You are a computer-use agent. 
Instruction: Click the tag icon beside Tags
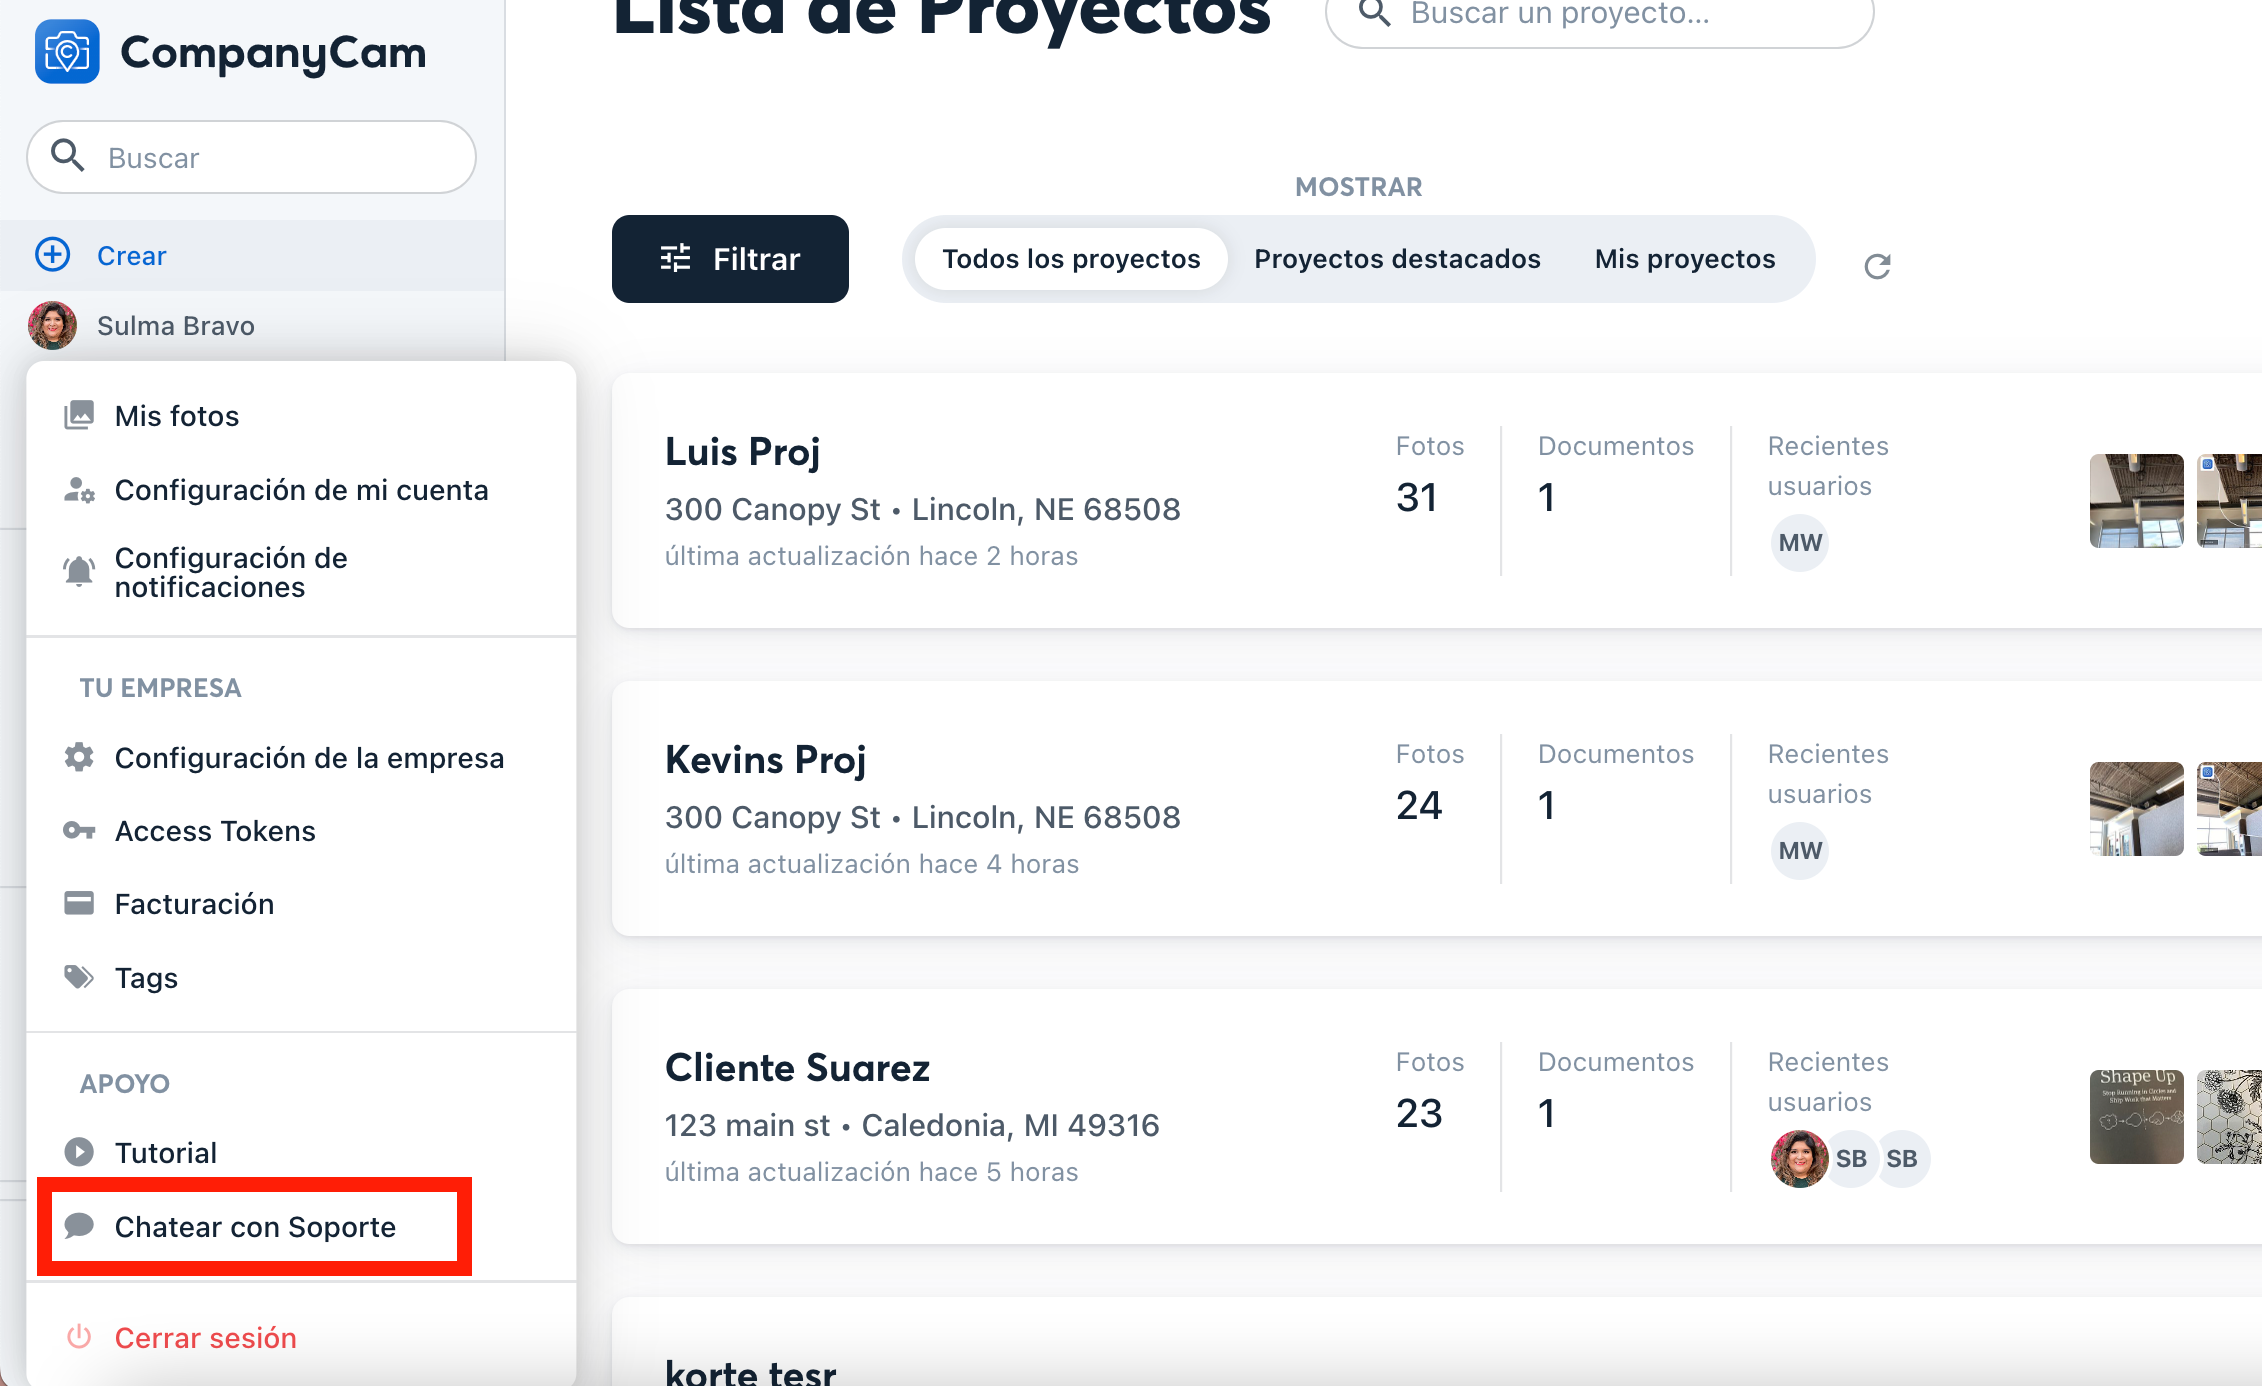(79, 976)
